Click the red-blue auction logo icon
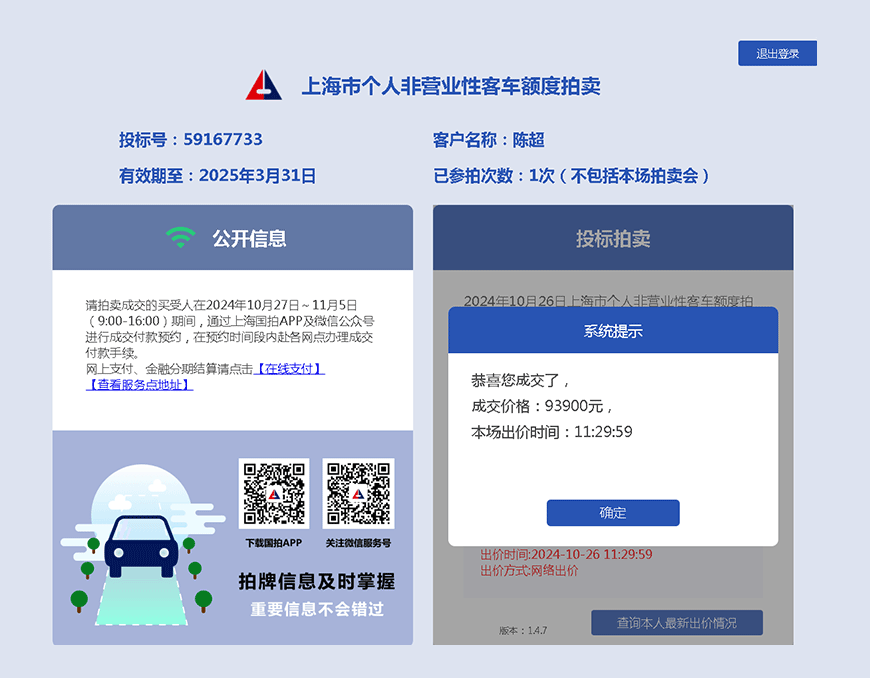870x678 pixels. pyautogui.click(x=264, y=85)
